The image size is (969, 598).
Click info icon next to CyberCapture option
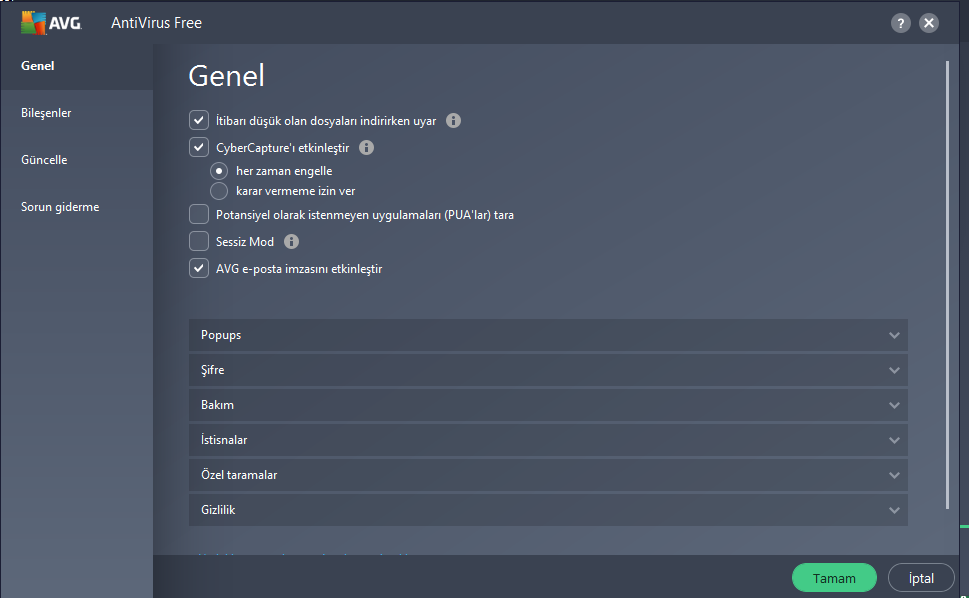[366, 148]
